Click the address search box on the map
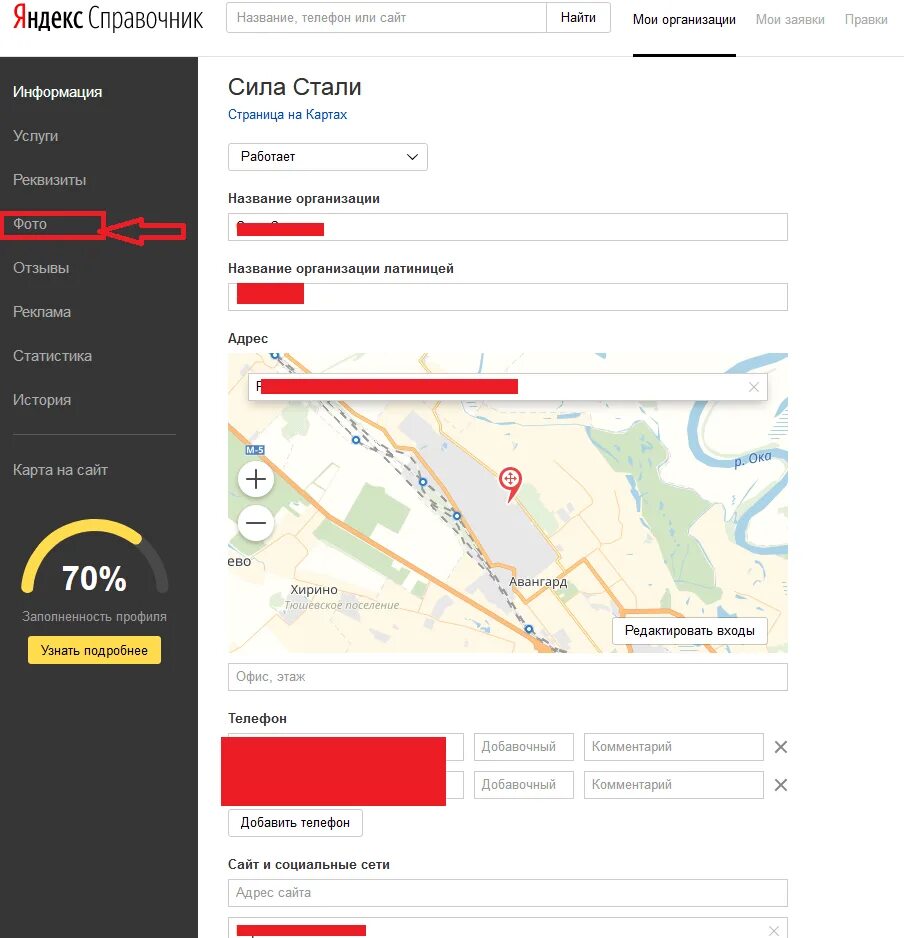 [507, 387]
